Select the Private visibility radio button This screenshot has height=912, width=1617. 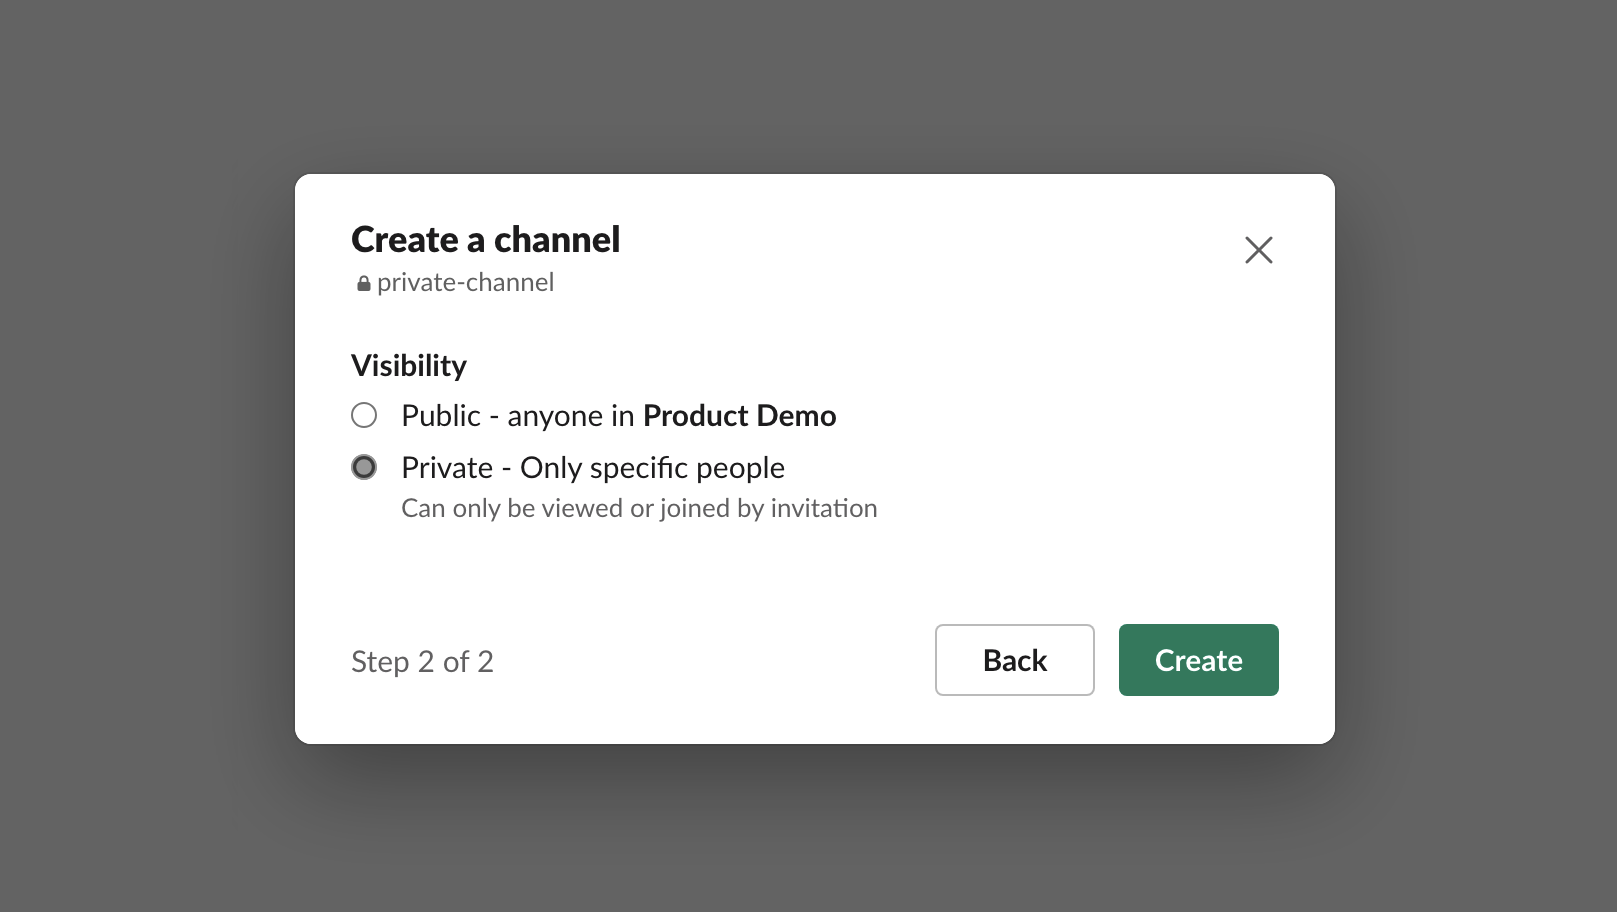364,467
